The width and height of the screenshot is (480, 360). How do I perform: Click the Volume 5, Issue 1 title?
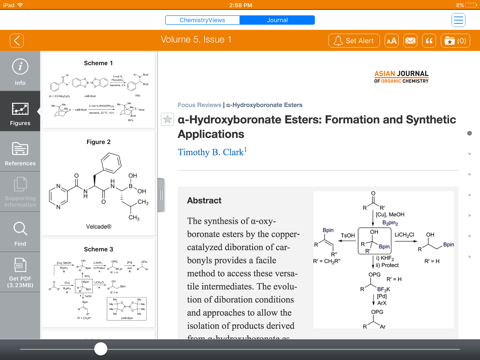[196, 40]
